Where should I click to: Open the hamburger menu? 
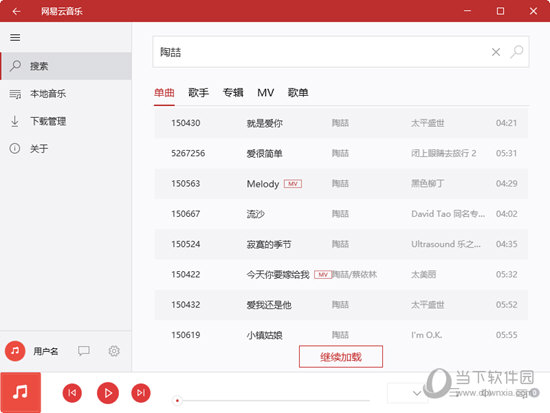tap(15, 37)
